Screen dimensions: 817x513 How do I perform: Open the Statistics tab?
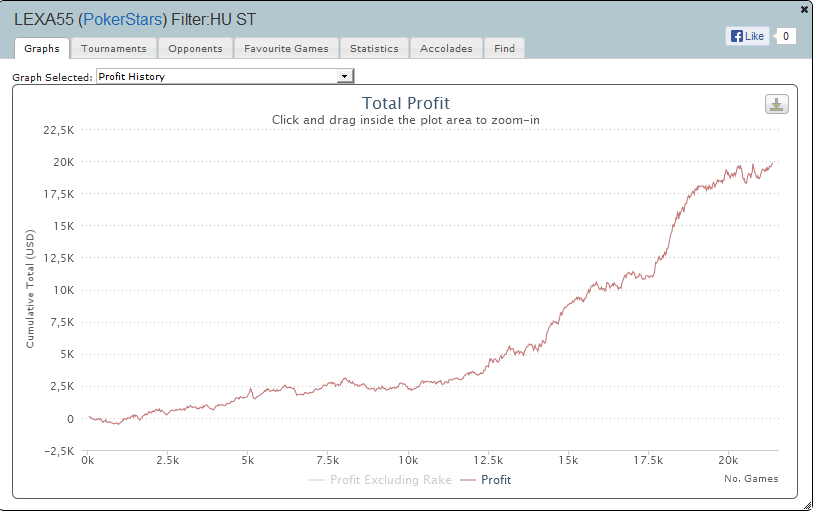coord(374,48)
